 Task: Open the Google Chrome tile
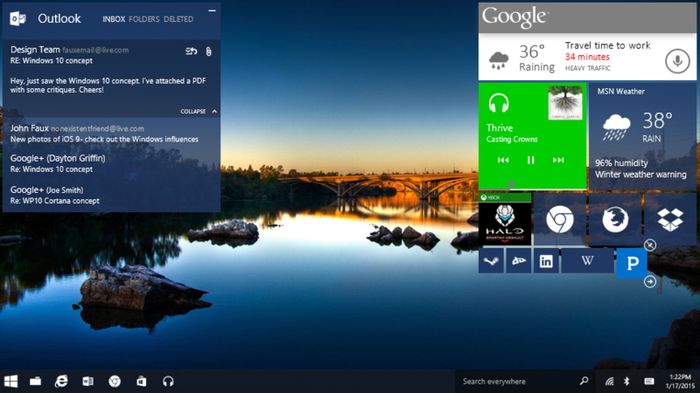560,219
